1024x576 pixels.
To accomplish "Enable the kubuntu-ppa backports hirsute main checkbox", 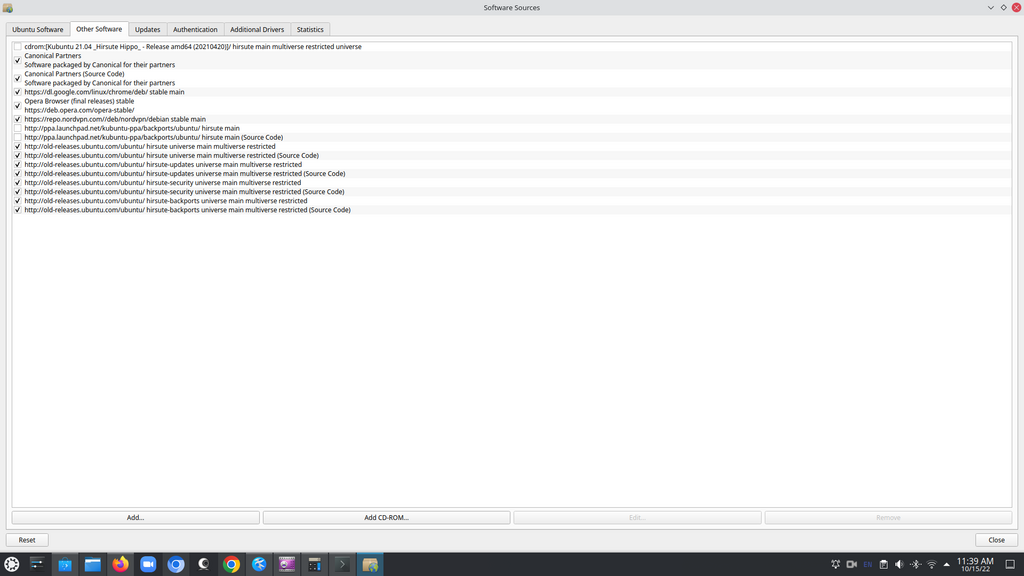I will tap(17, 128).
